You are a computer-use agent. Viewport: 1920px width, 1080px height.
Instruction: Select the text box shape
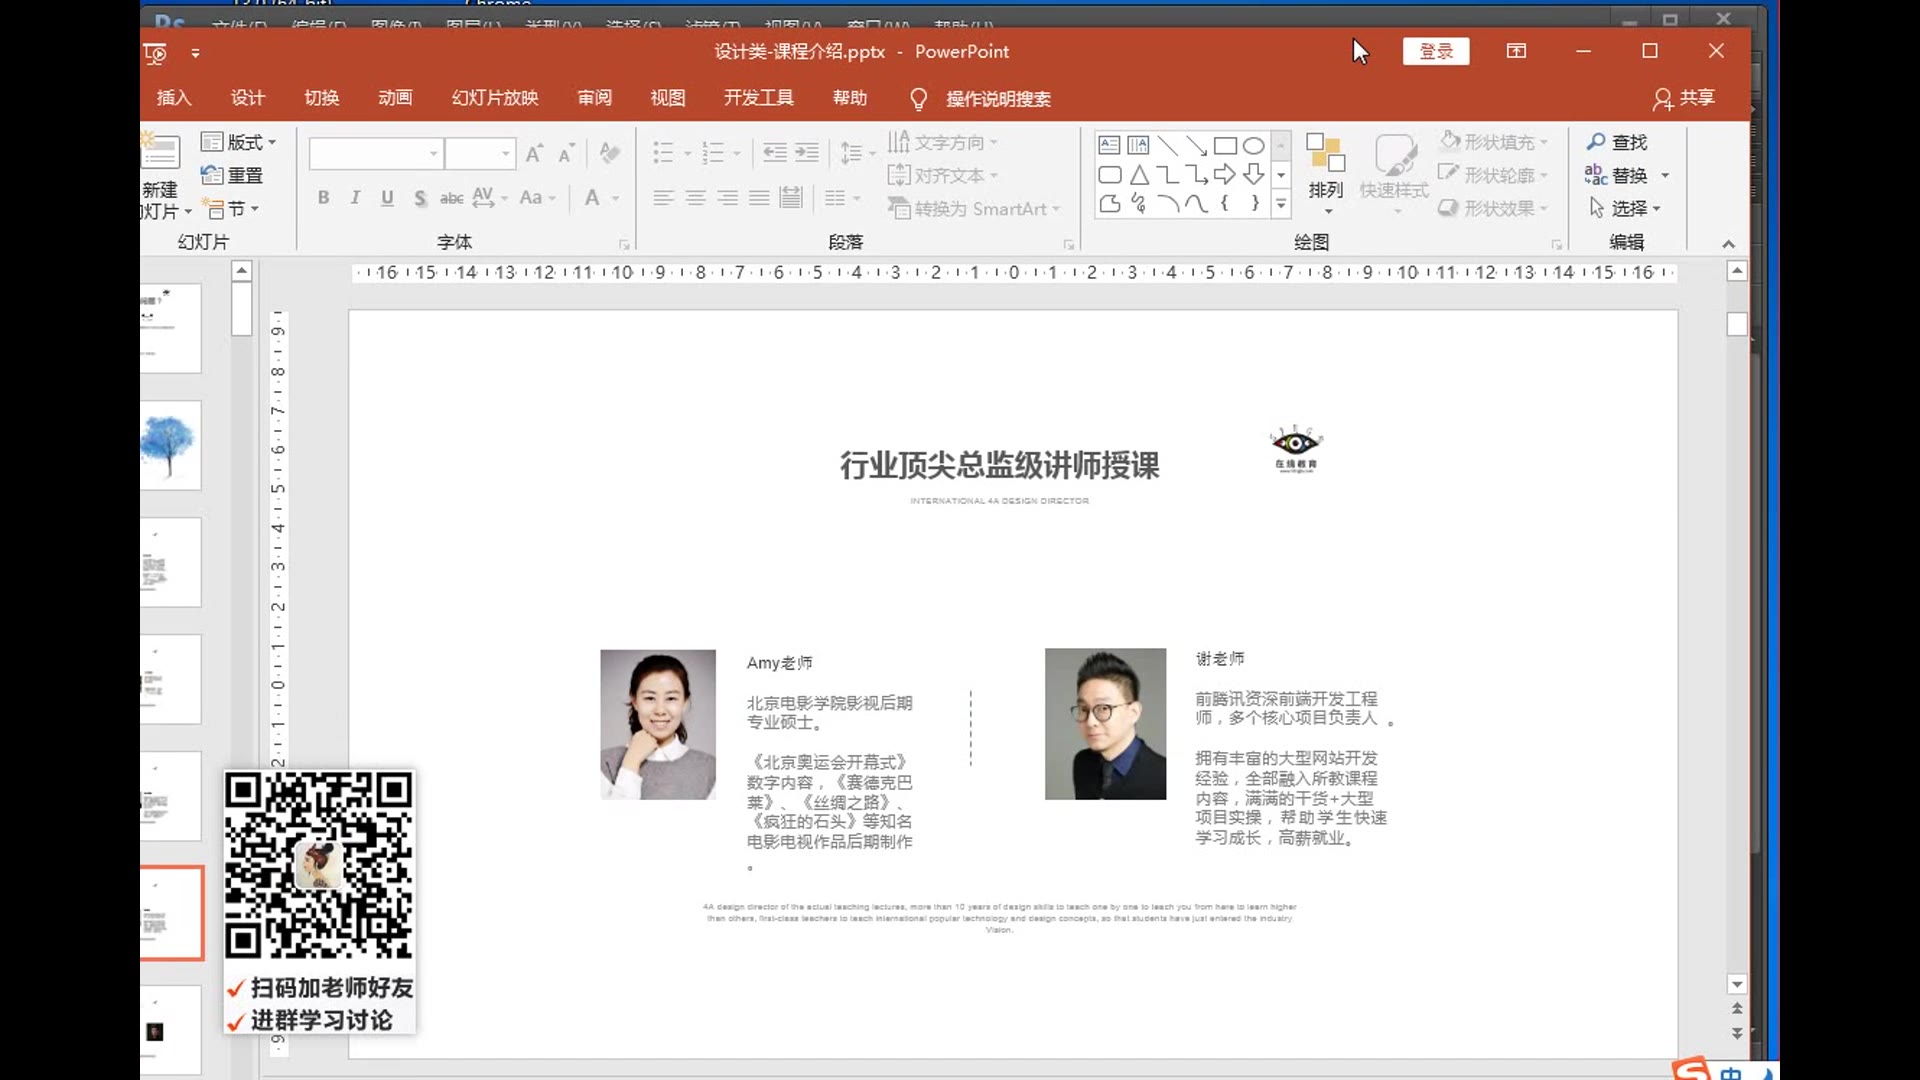coord(1109,146)
